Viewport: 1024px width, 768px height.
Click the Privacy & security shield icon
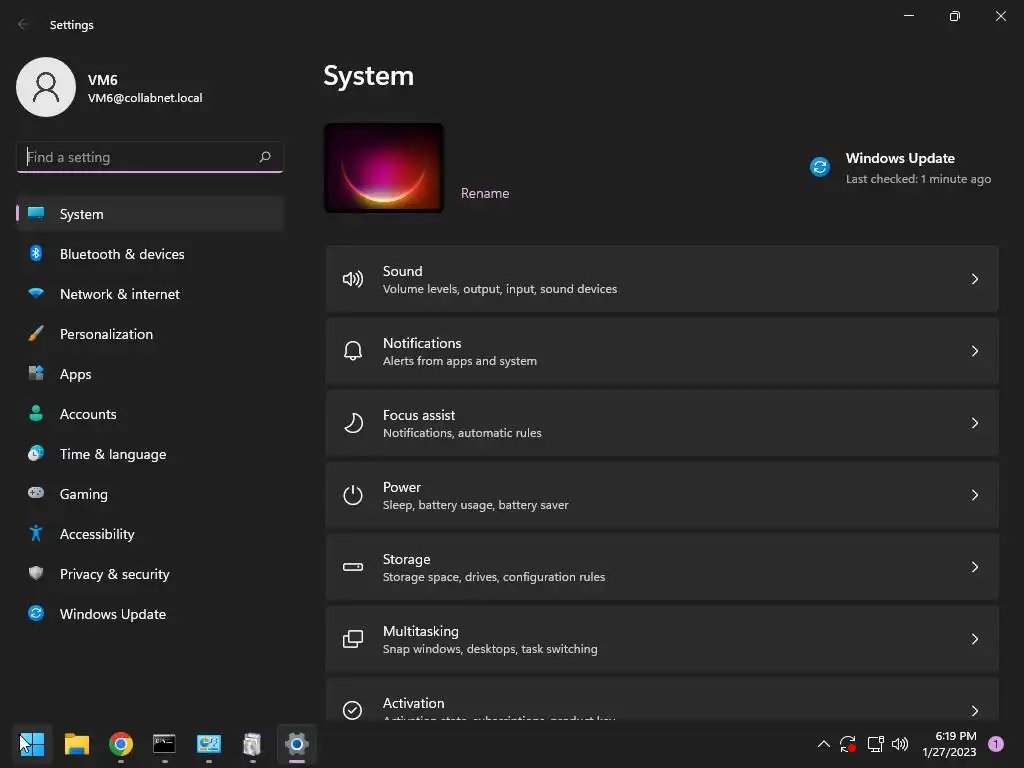point(36,573)
